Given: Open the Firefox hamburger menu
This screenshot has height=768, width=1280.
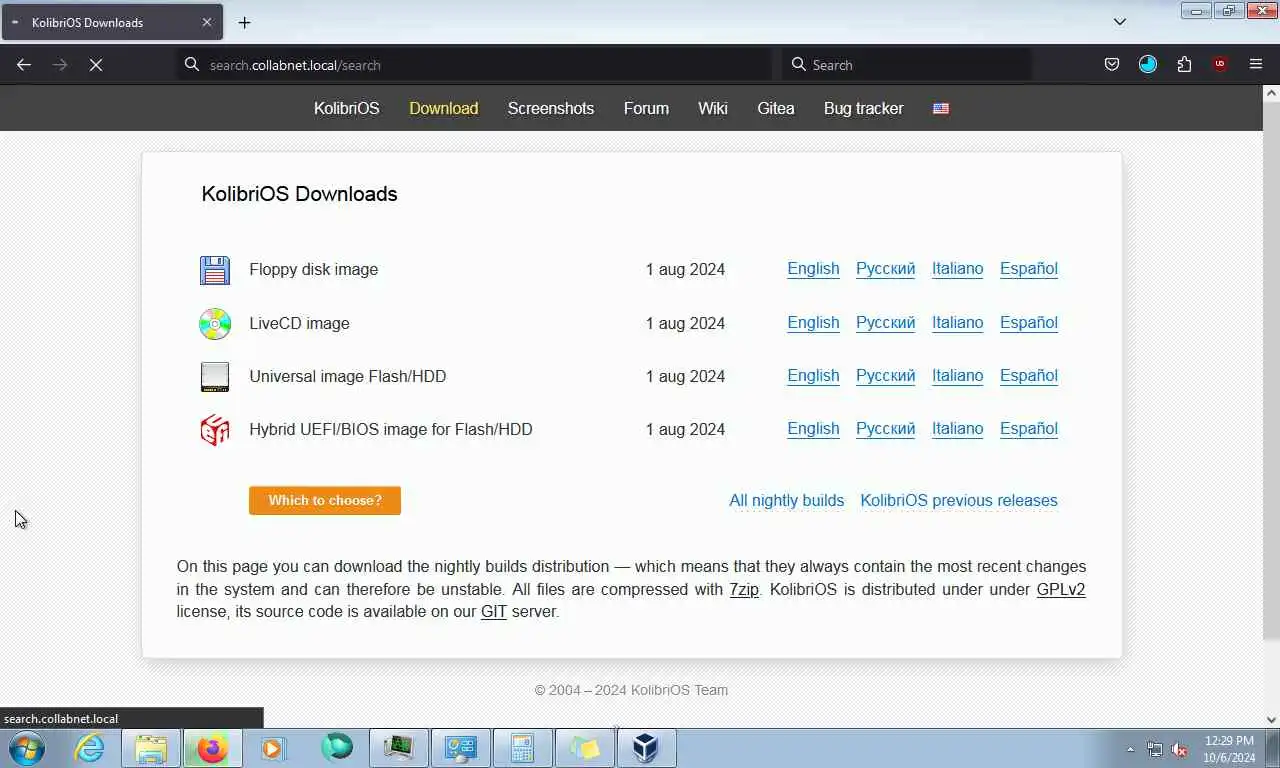Looking at the screenshot, I should point(1256,64).
